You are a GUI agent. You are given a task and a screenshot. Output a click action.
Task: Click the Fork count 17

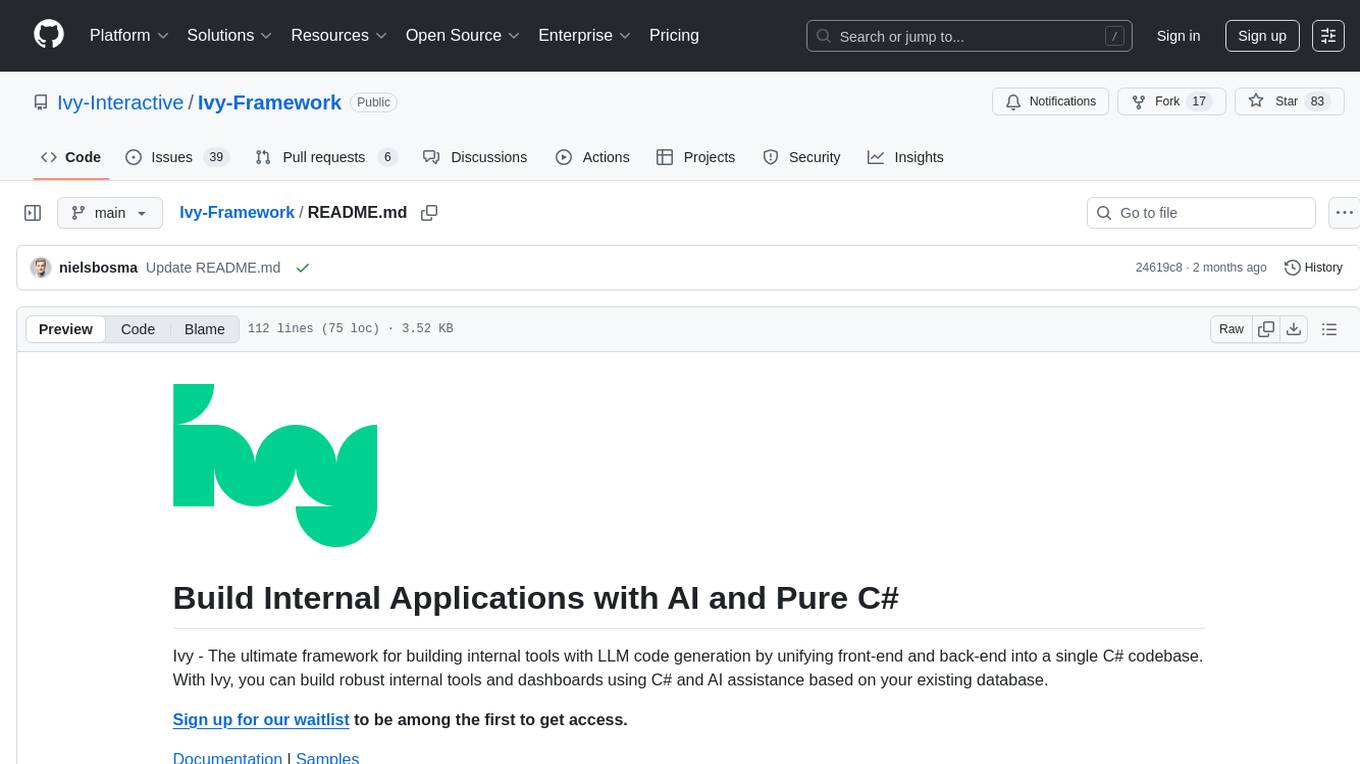click(1199, 101)
